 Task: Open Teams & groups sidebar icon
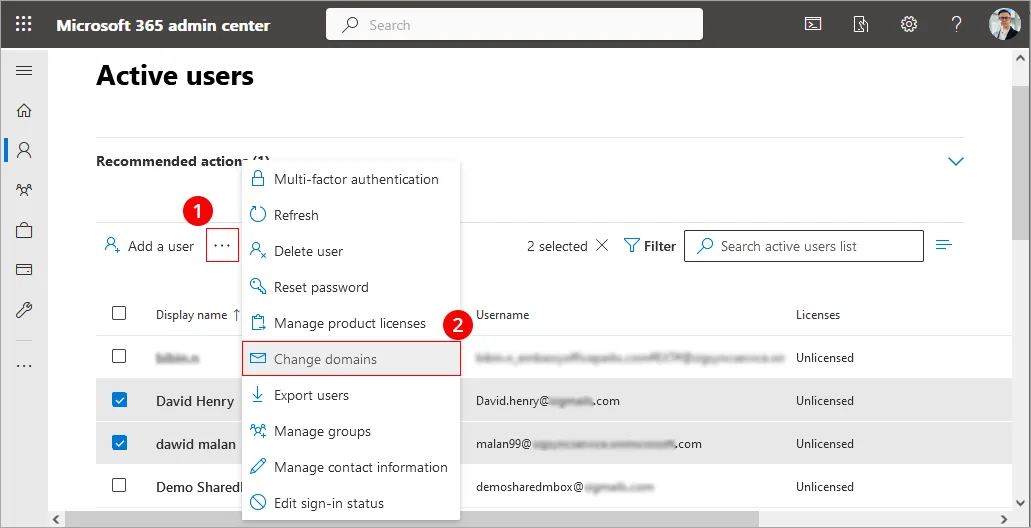coord(24,190)
